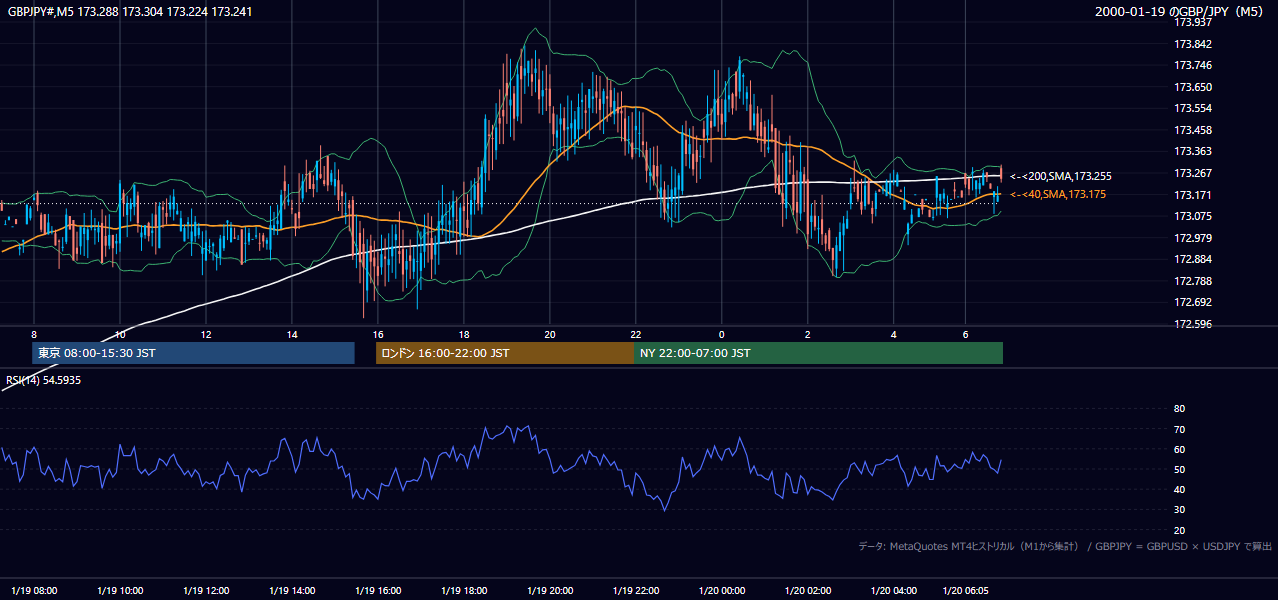The width and height of the screenshot is (1278, 600).
Task: Click hour marker 18 under the price chart
Action: pyautogui.click(x=464, y=334)
